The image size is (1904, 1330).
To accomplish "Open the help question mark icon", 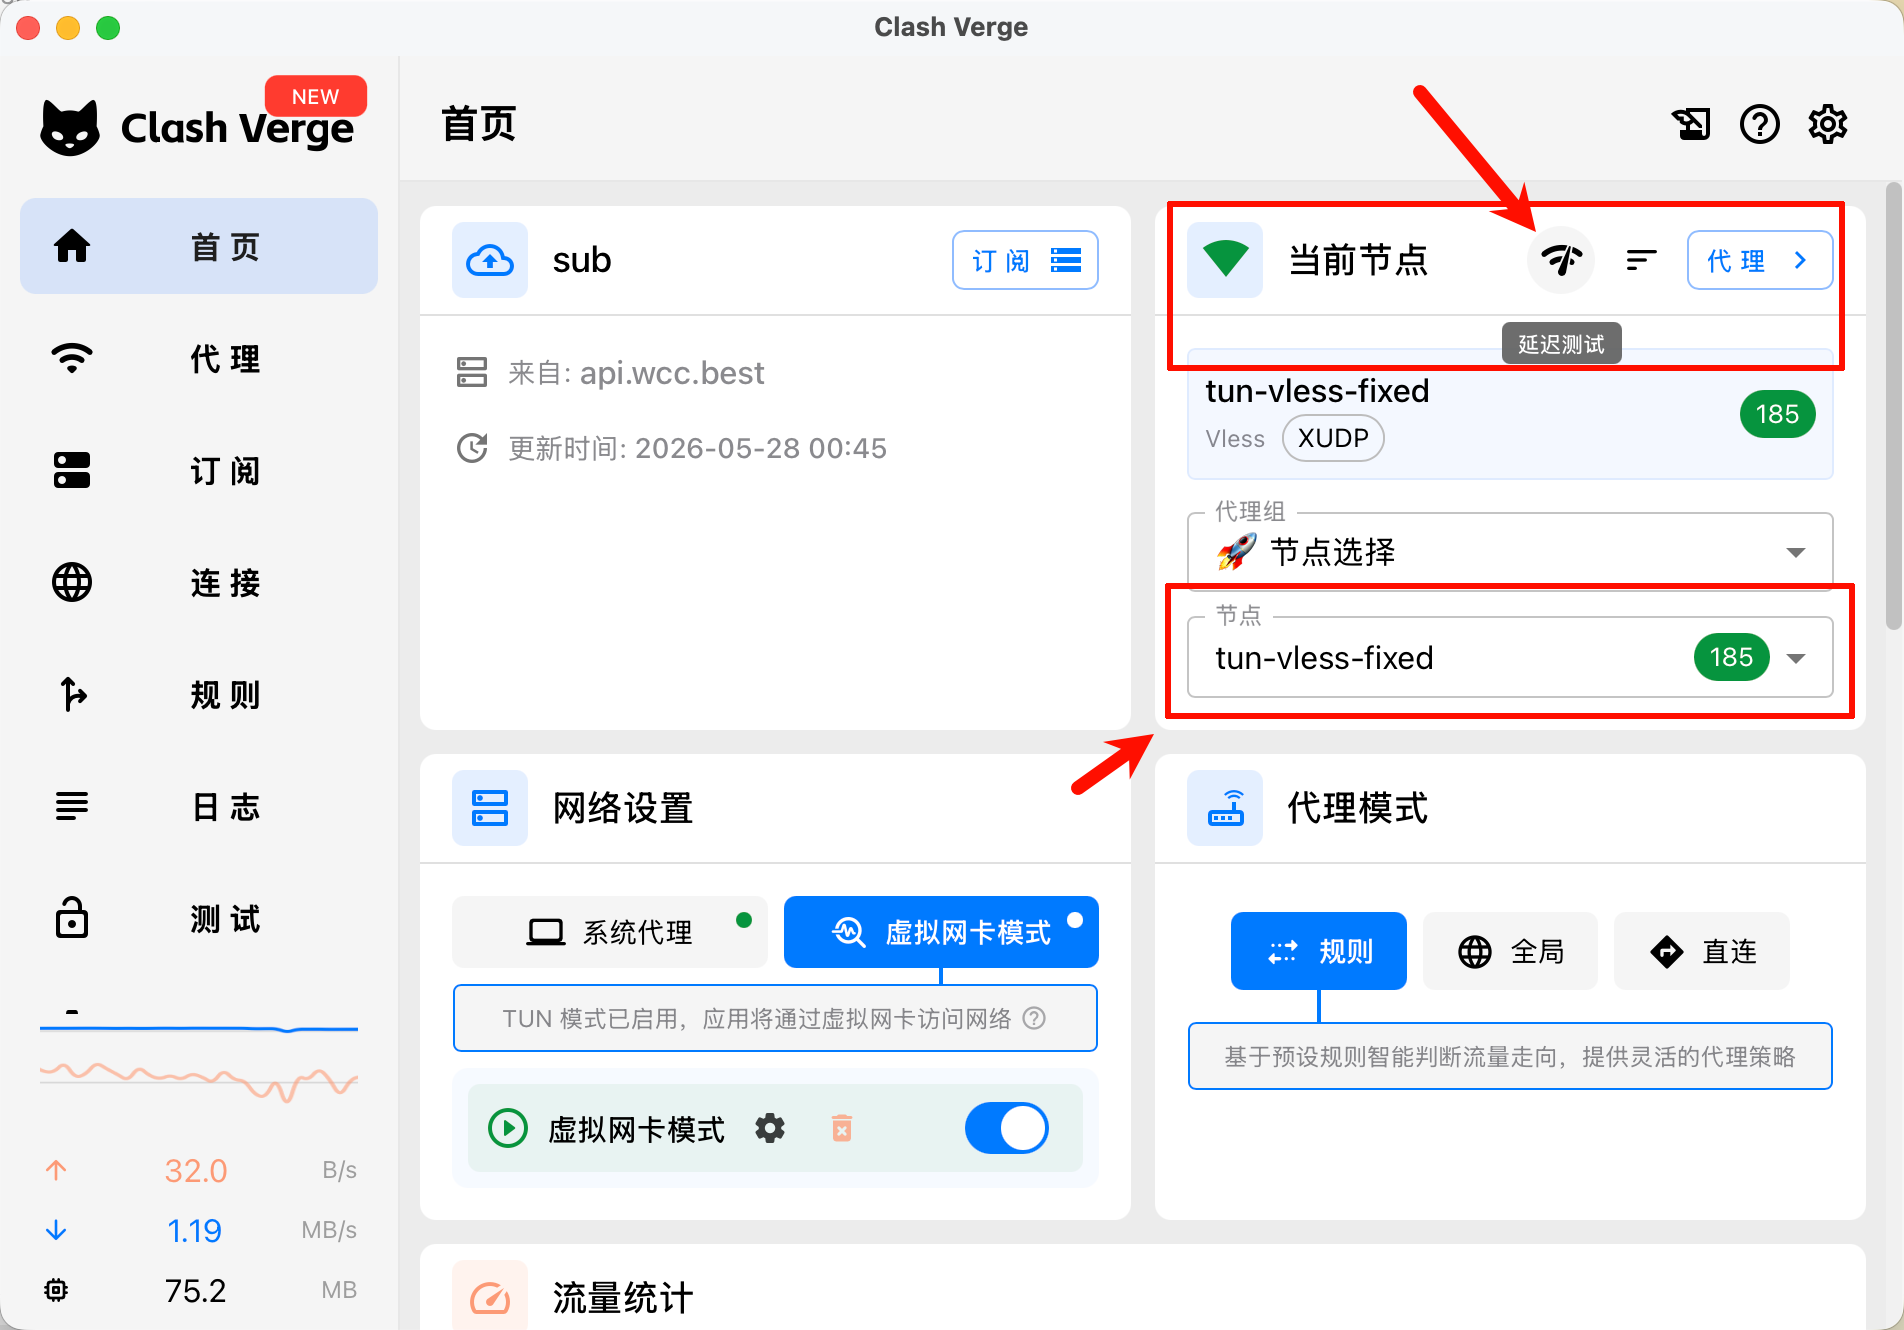I will [1760, 124].
